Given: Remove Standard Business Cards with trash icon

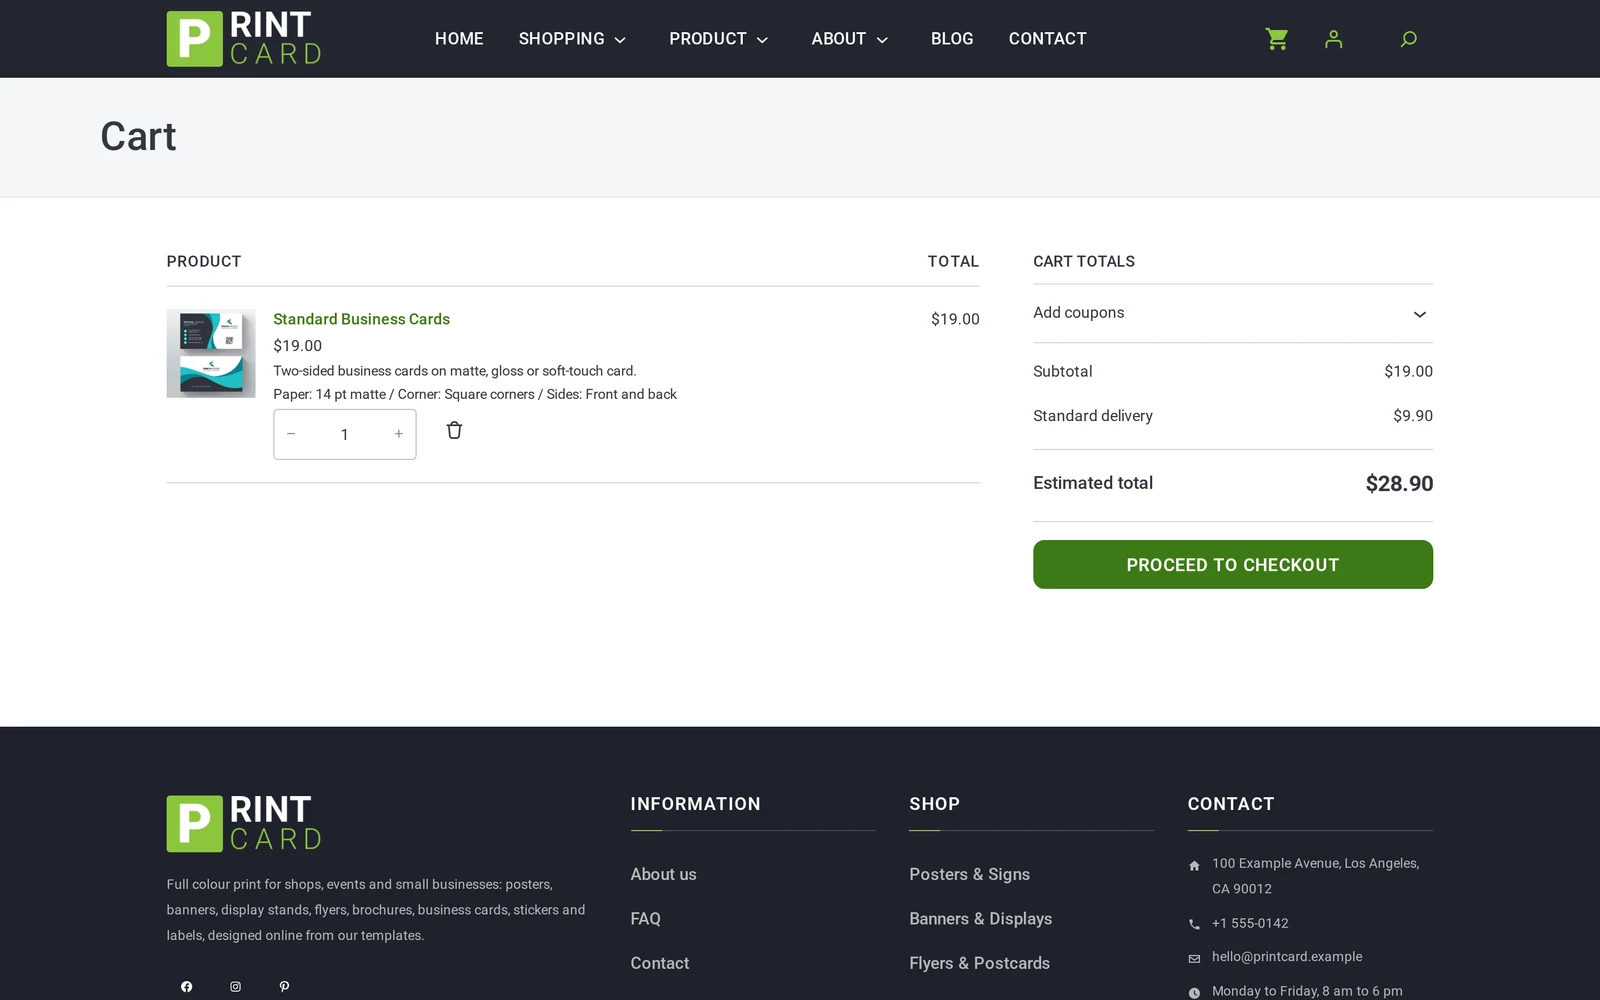Looking at the screenshot, I should click(454, 430).
